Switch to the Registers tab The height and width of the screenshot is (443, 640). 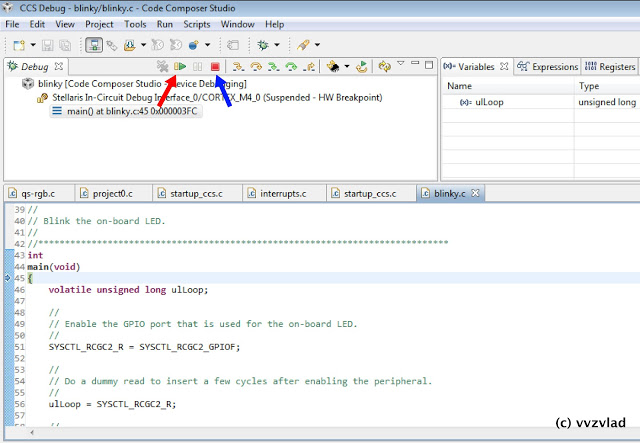[x=610, y=67]
